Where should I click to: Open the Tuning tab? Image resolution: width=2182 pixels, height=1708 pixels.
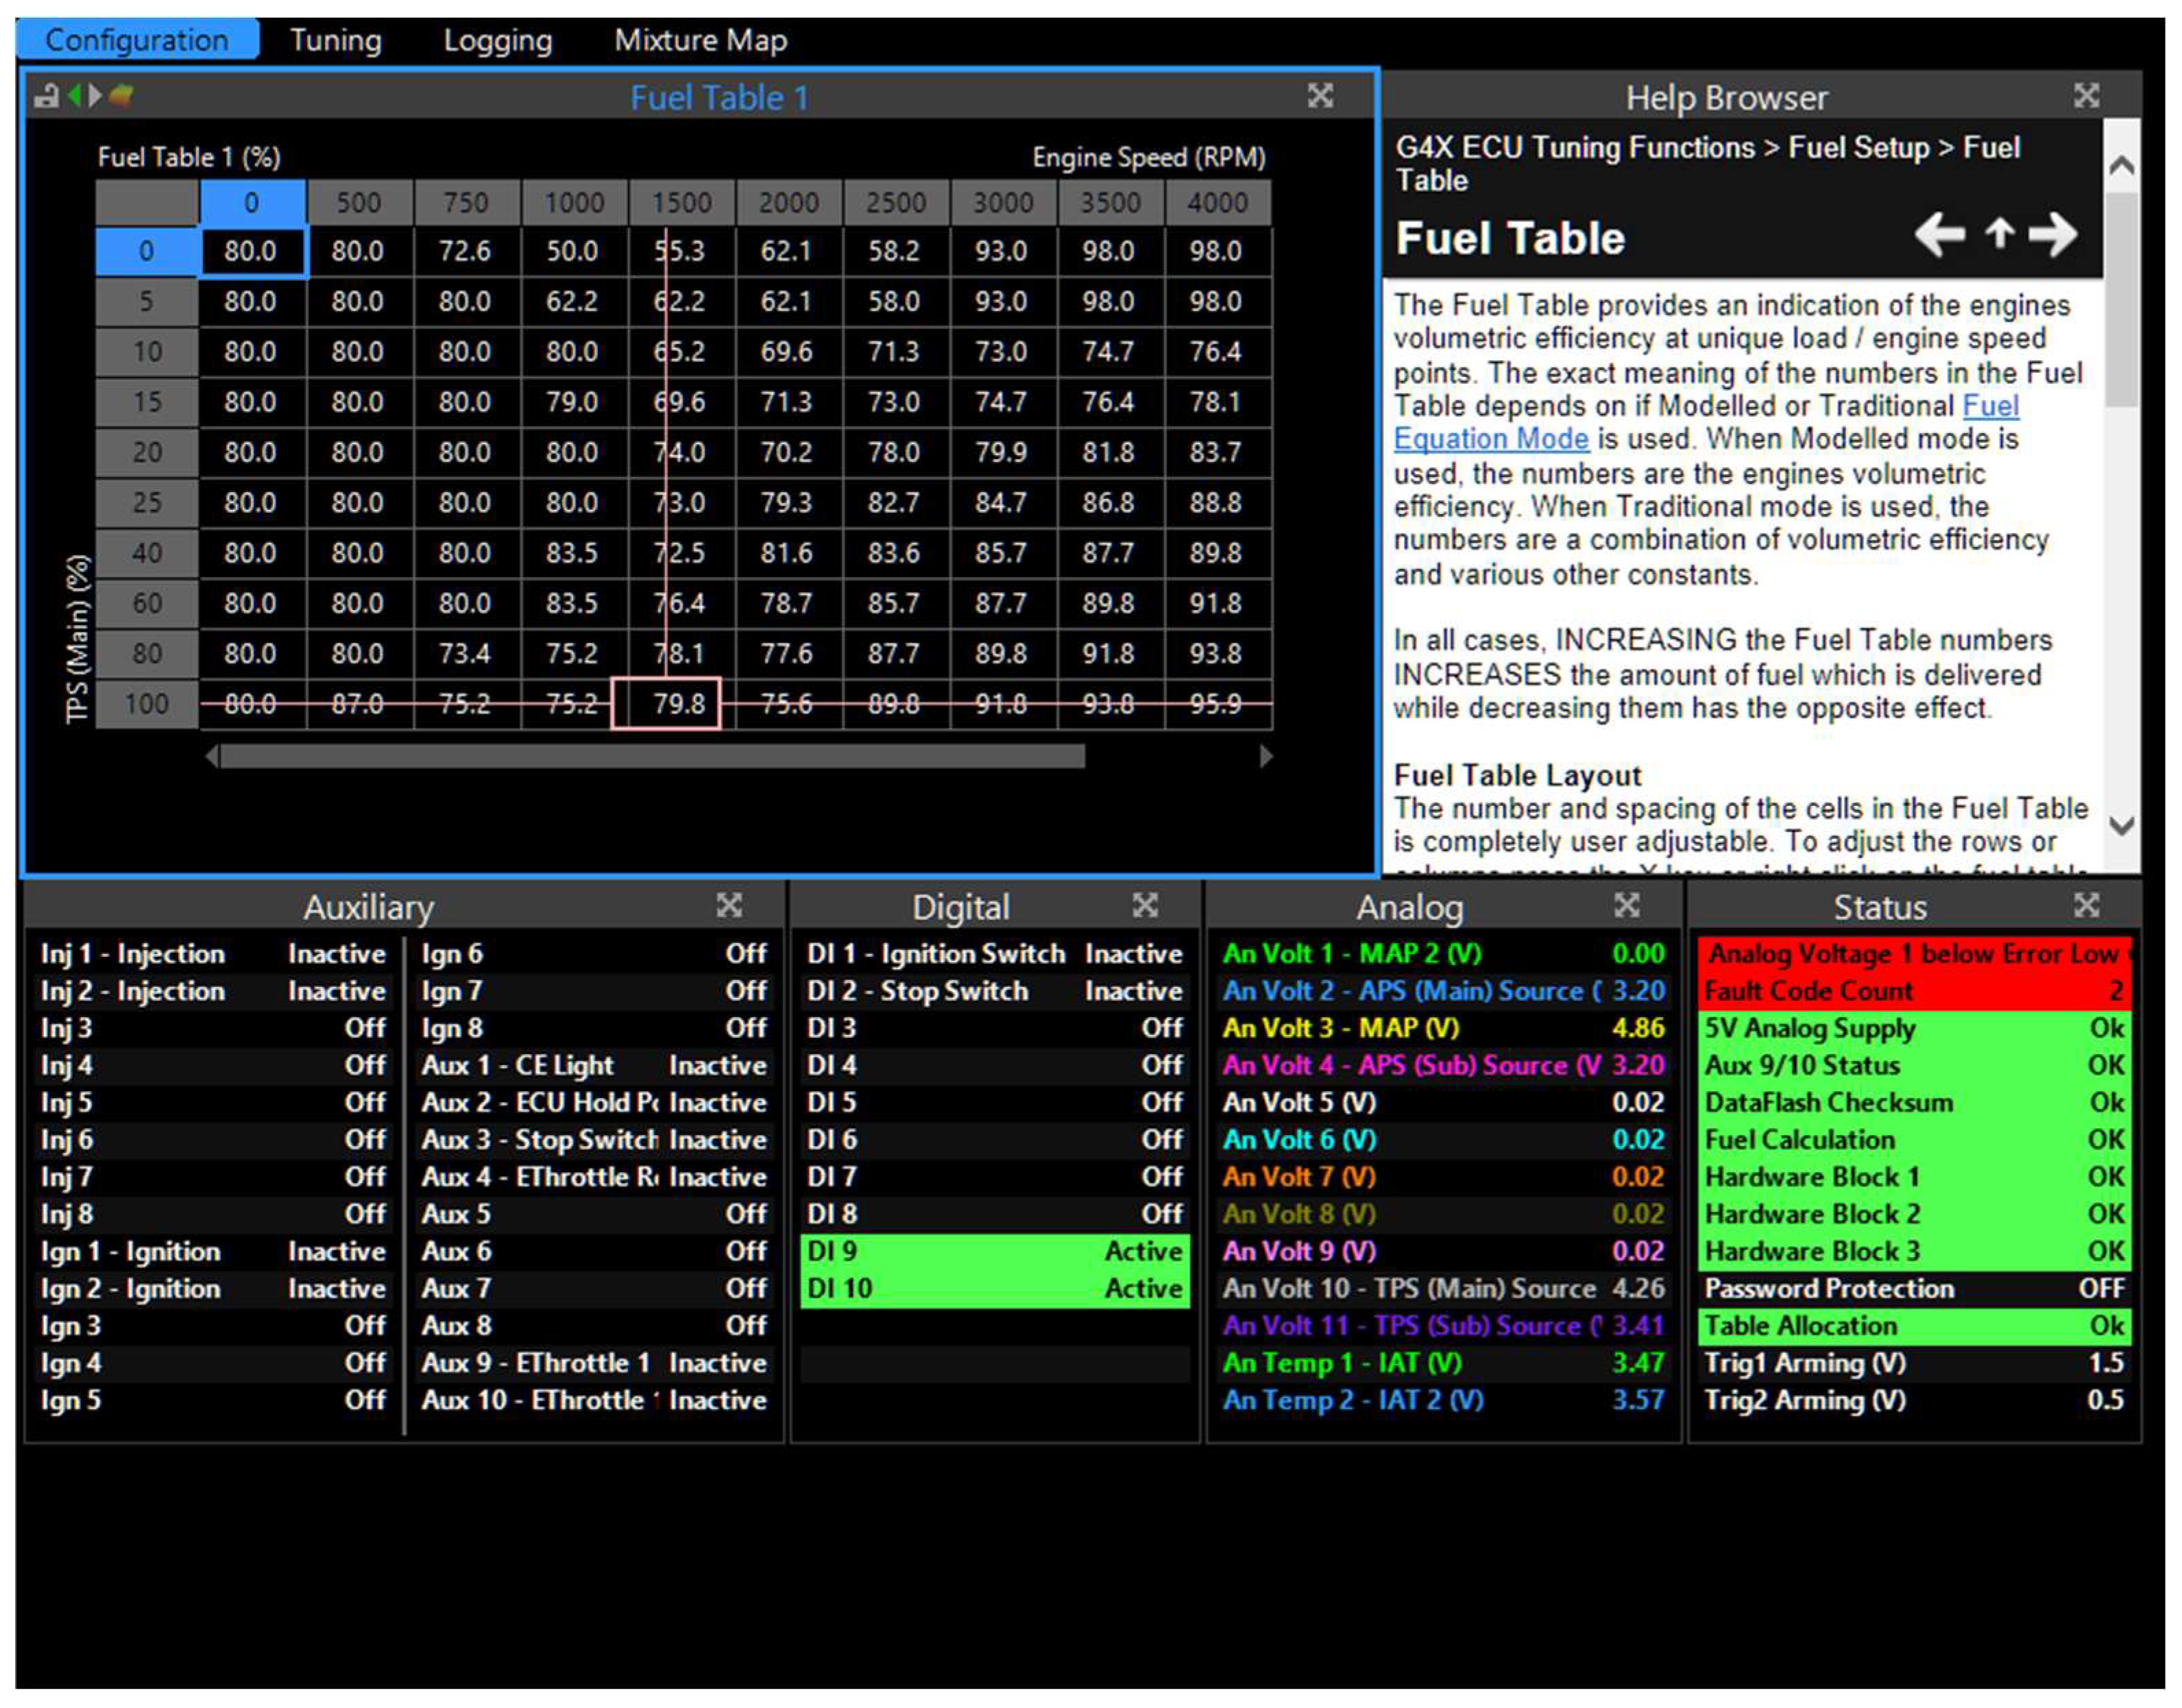335,40
